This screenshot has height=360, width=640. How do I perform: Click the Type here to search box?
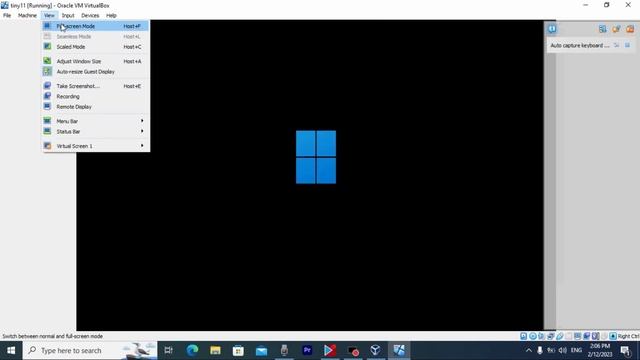pos(90,350)
